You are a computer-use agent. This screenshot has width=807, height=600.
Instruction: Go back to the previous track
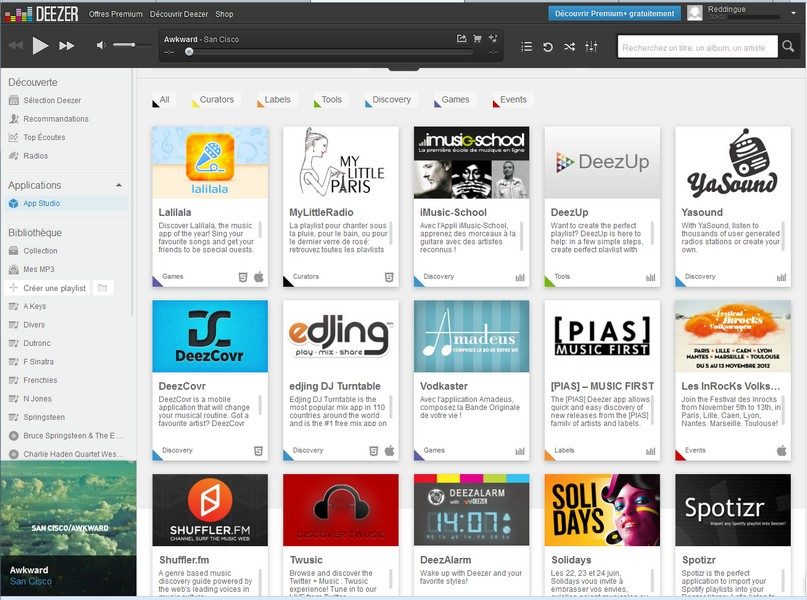tap(15, 46)
